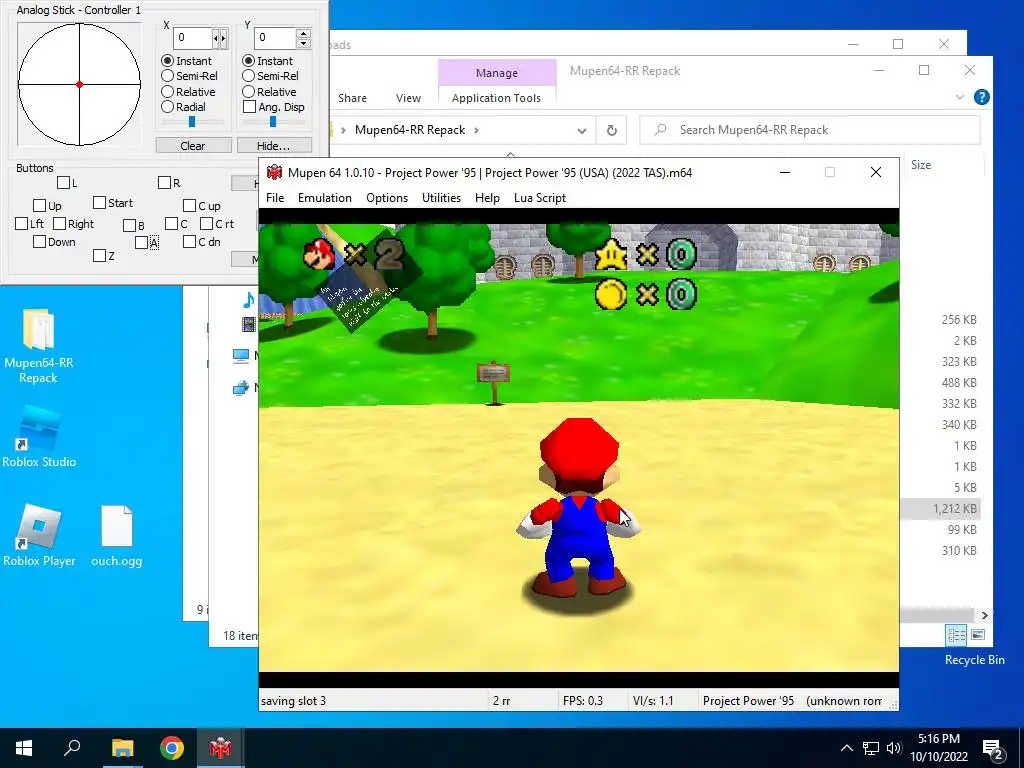The width and height of the screenshot is (1024, 768).
Task: Check the Lft d-pad checkbox
Action: click(x=22, y=224)
